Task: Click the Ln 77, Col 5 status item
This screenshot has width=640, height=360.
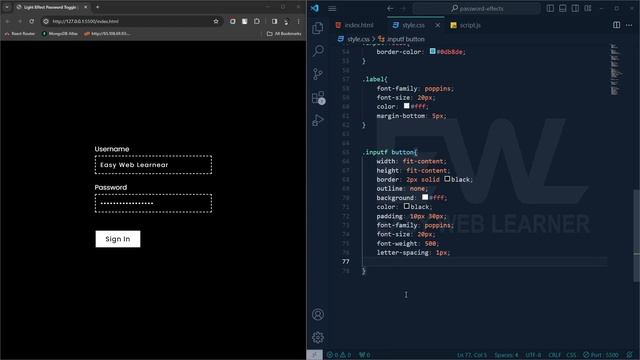Action: coord(472,355)
